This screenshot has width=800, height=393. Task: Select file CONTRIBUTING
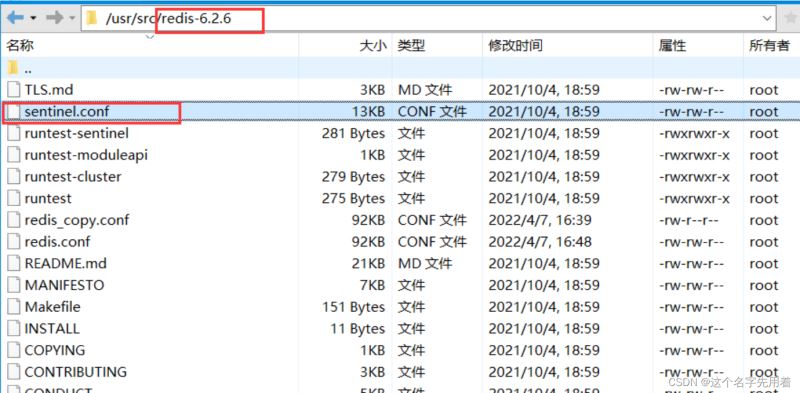pos(76,372)
